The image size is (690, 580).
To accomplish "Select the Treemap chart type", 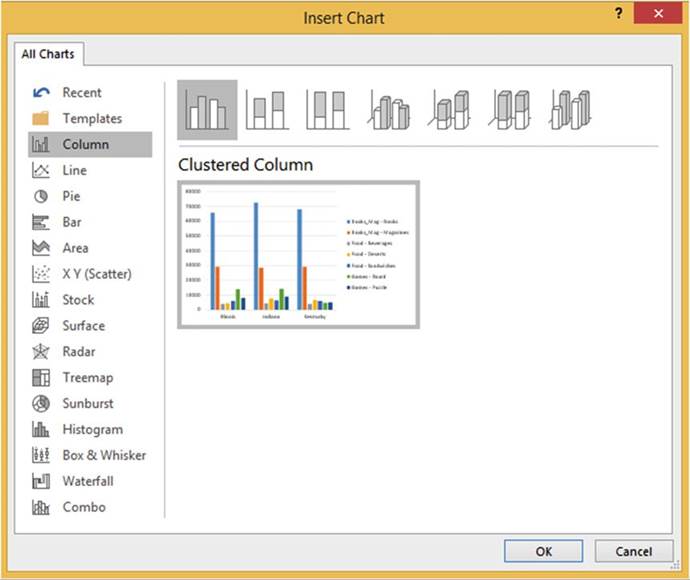I will tap(87, 377).
